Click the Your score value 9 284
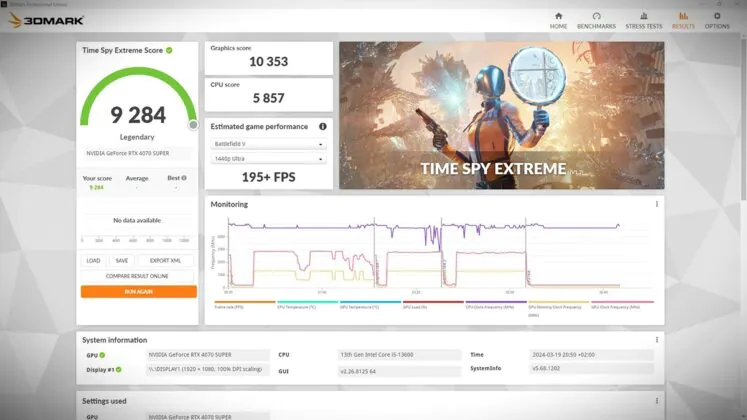This screenshot has width=747, height=420. coord(96,188)
